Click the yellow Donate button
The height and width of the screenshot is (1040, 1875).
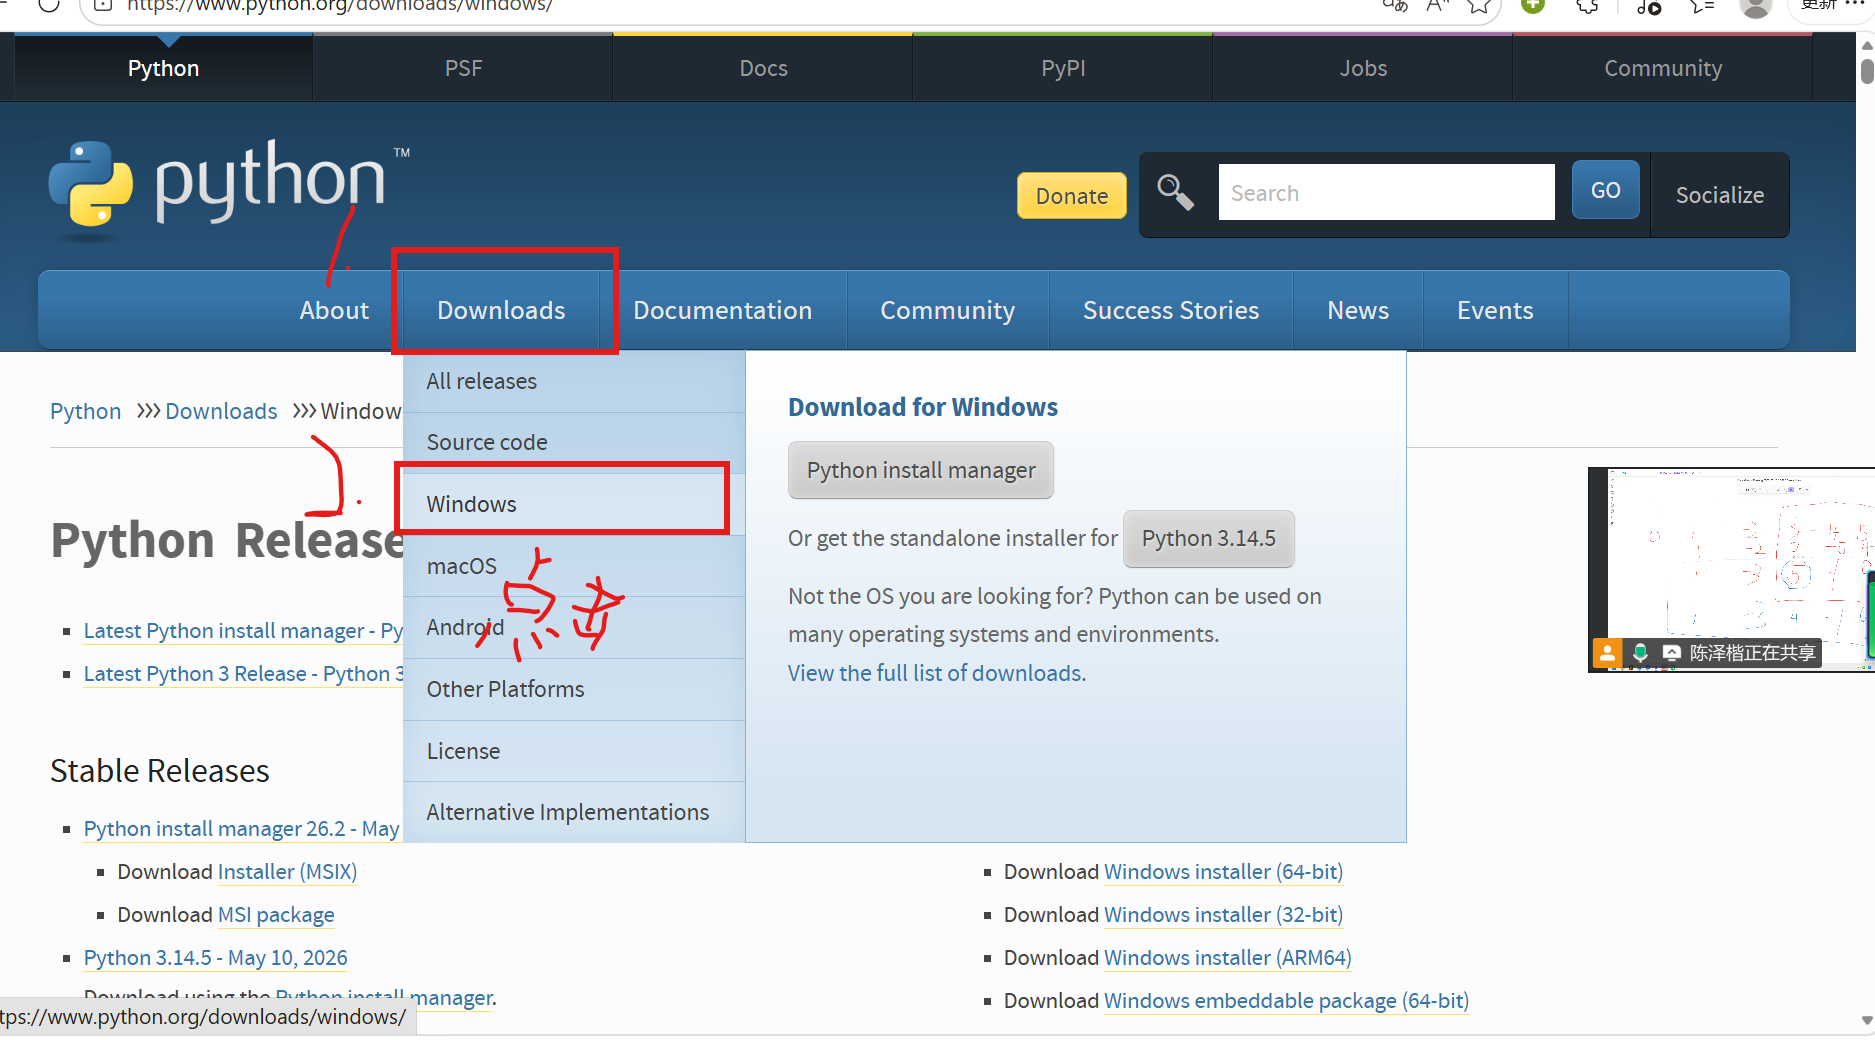(x=1072, y=195)
